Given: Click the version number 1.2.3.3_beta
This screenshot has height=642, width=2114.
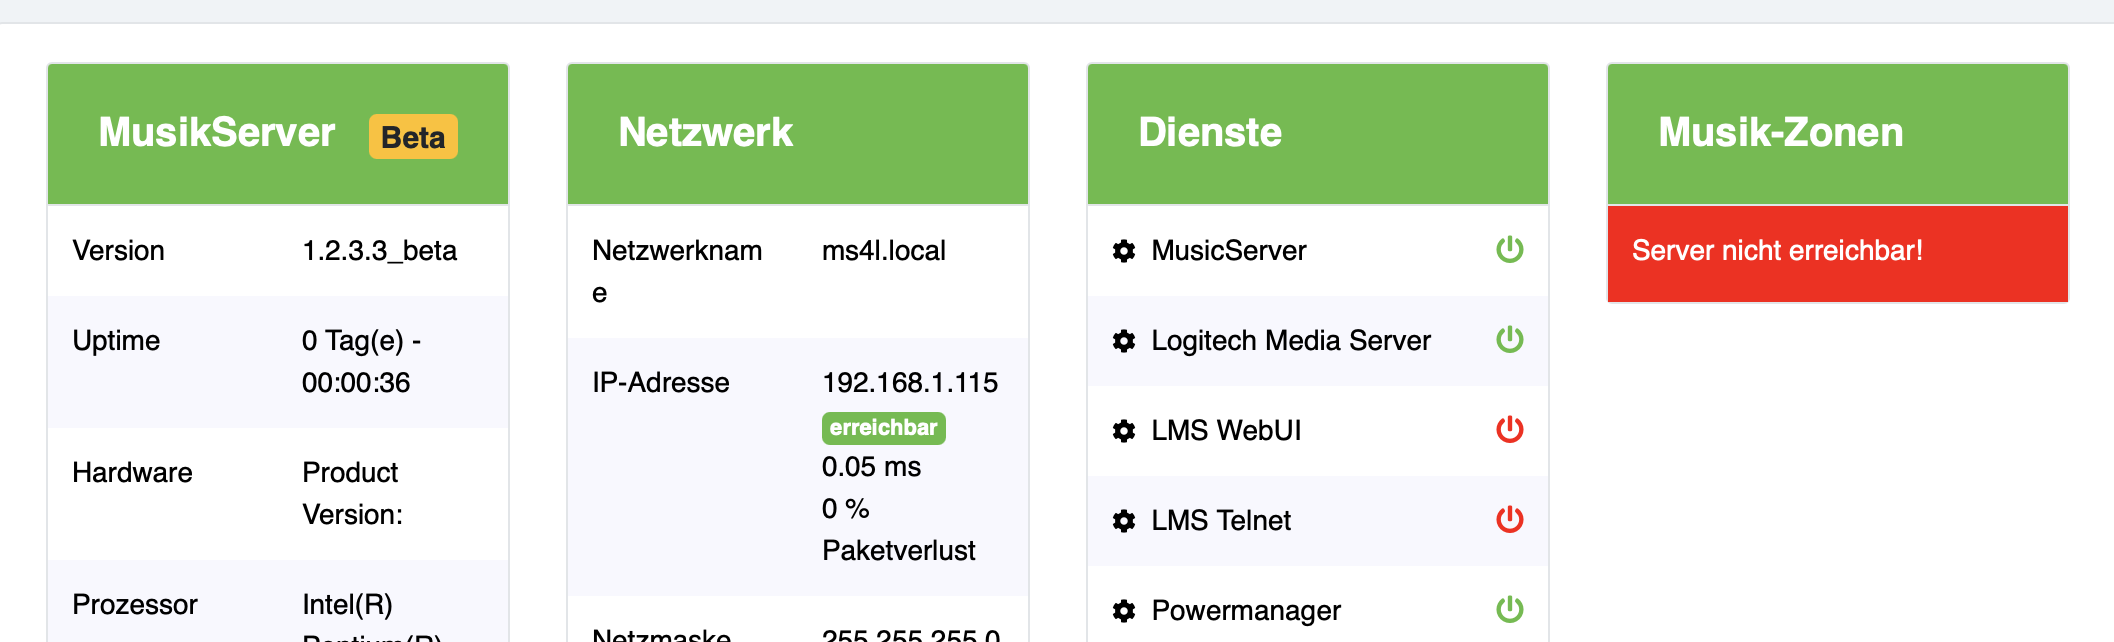Looking at the screenshot, I should (x=379, y=251).
